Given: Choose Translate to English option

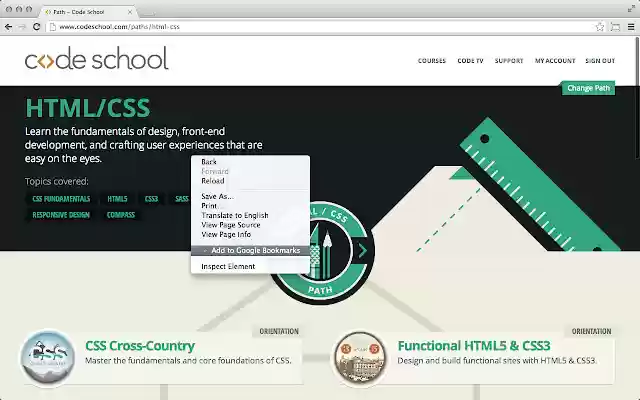Looking at the screenshot, I should click(235, 215).
